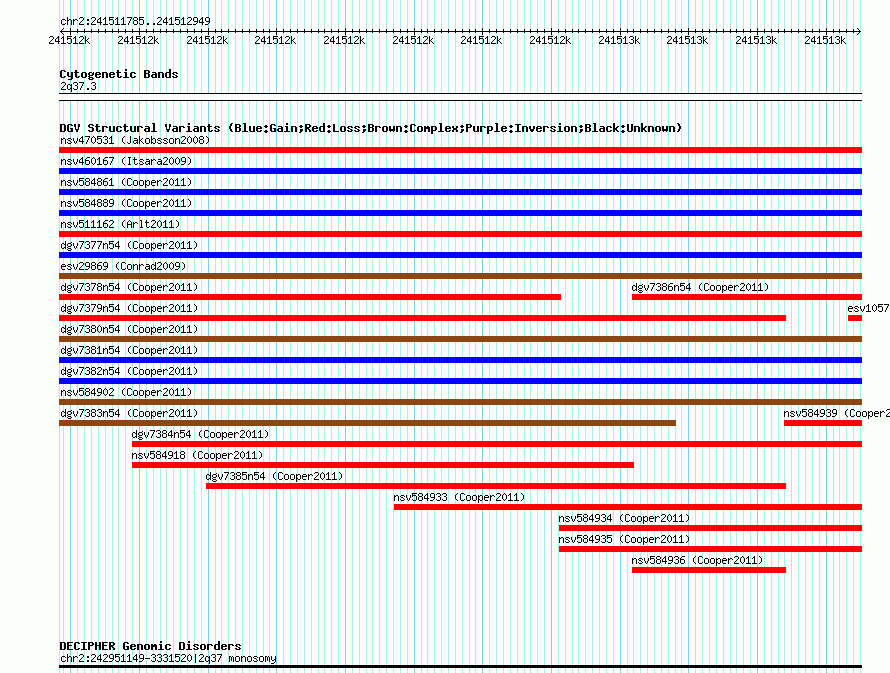Click the partially visible esv1057 label
Viewport: 890px width, 673px height.
tap(868, 308)
